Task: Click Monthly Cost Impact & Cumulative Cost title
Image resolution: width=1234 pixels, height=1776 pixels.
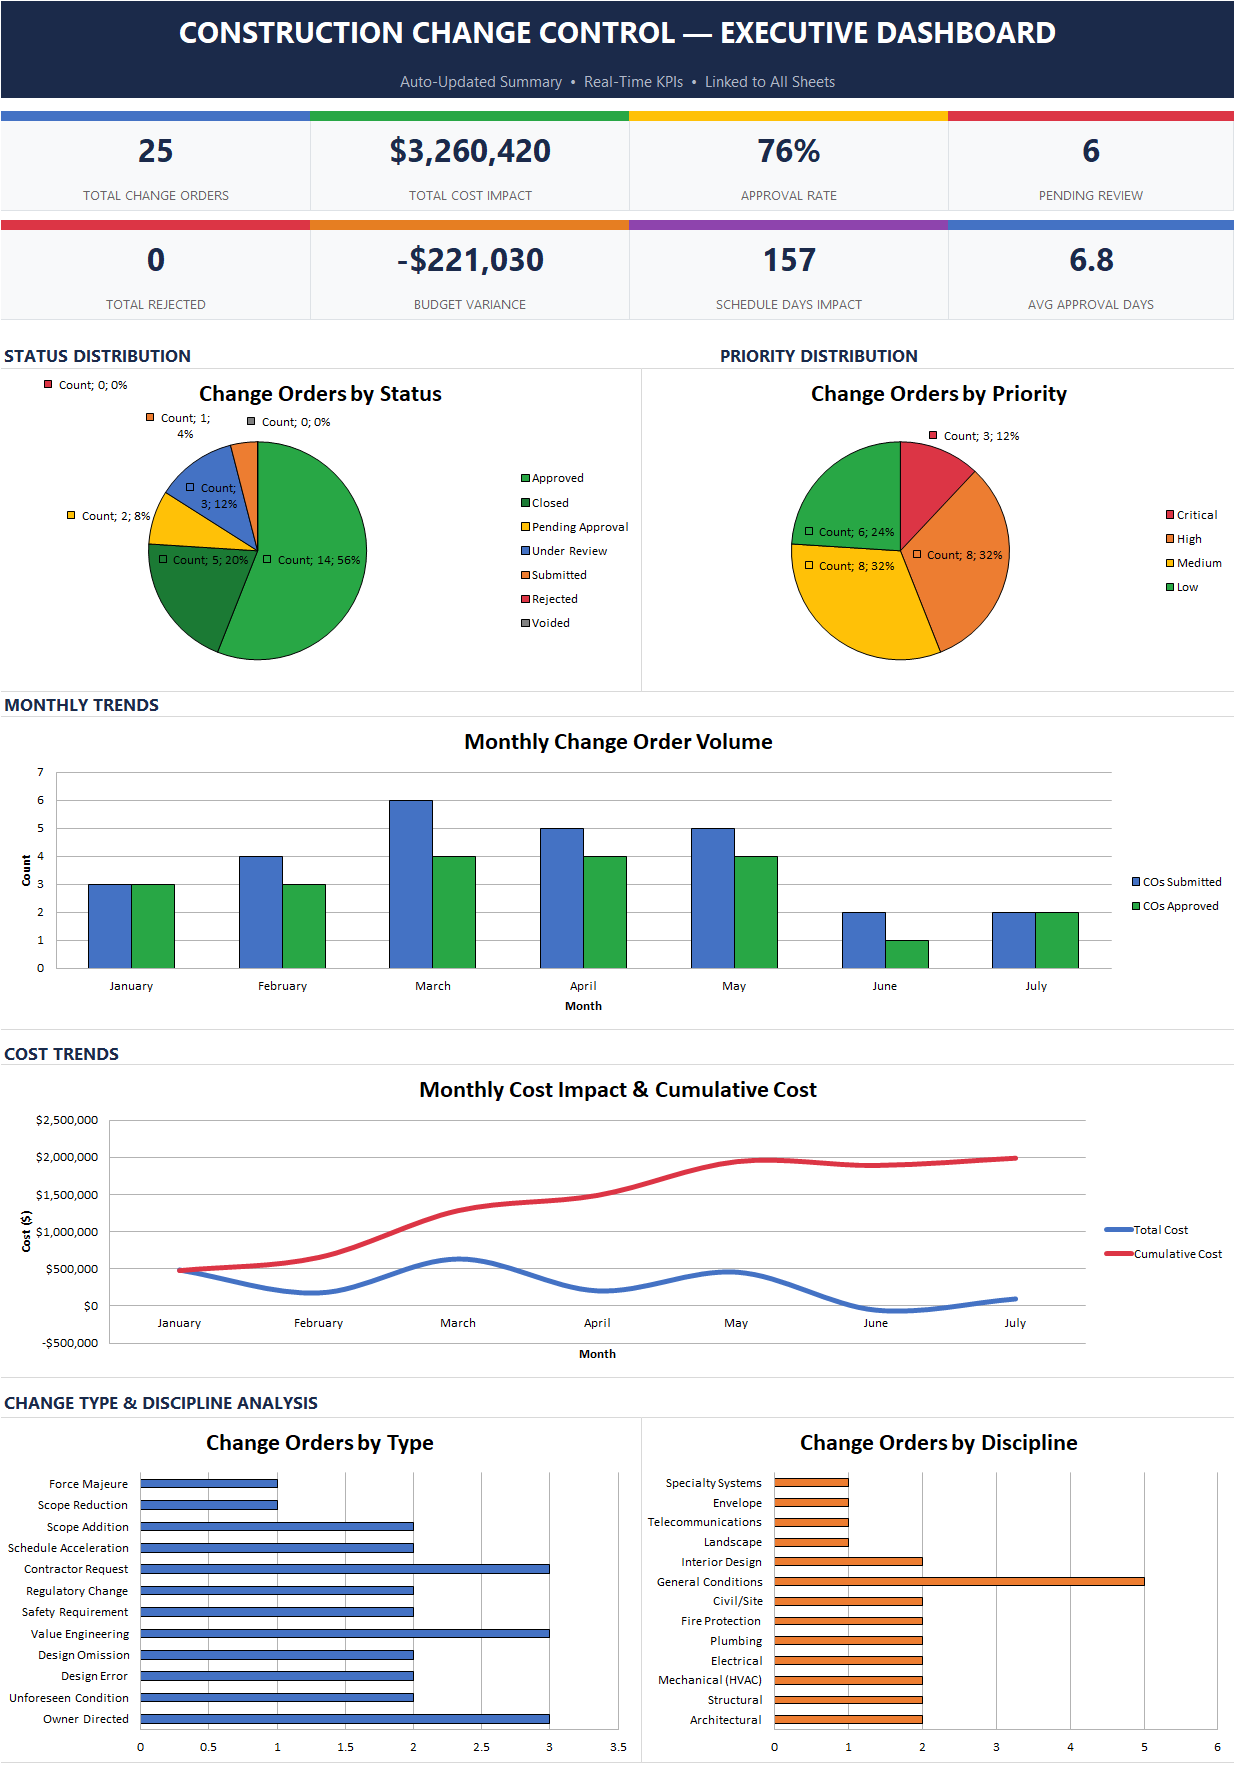Action: click(618, 1090)
